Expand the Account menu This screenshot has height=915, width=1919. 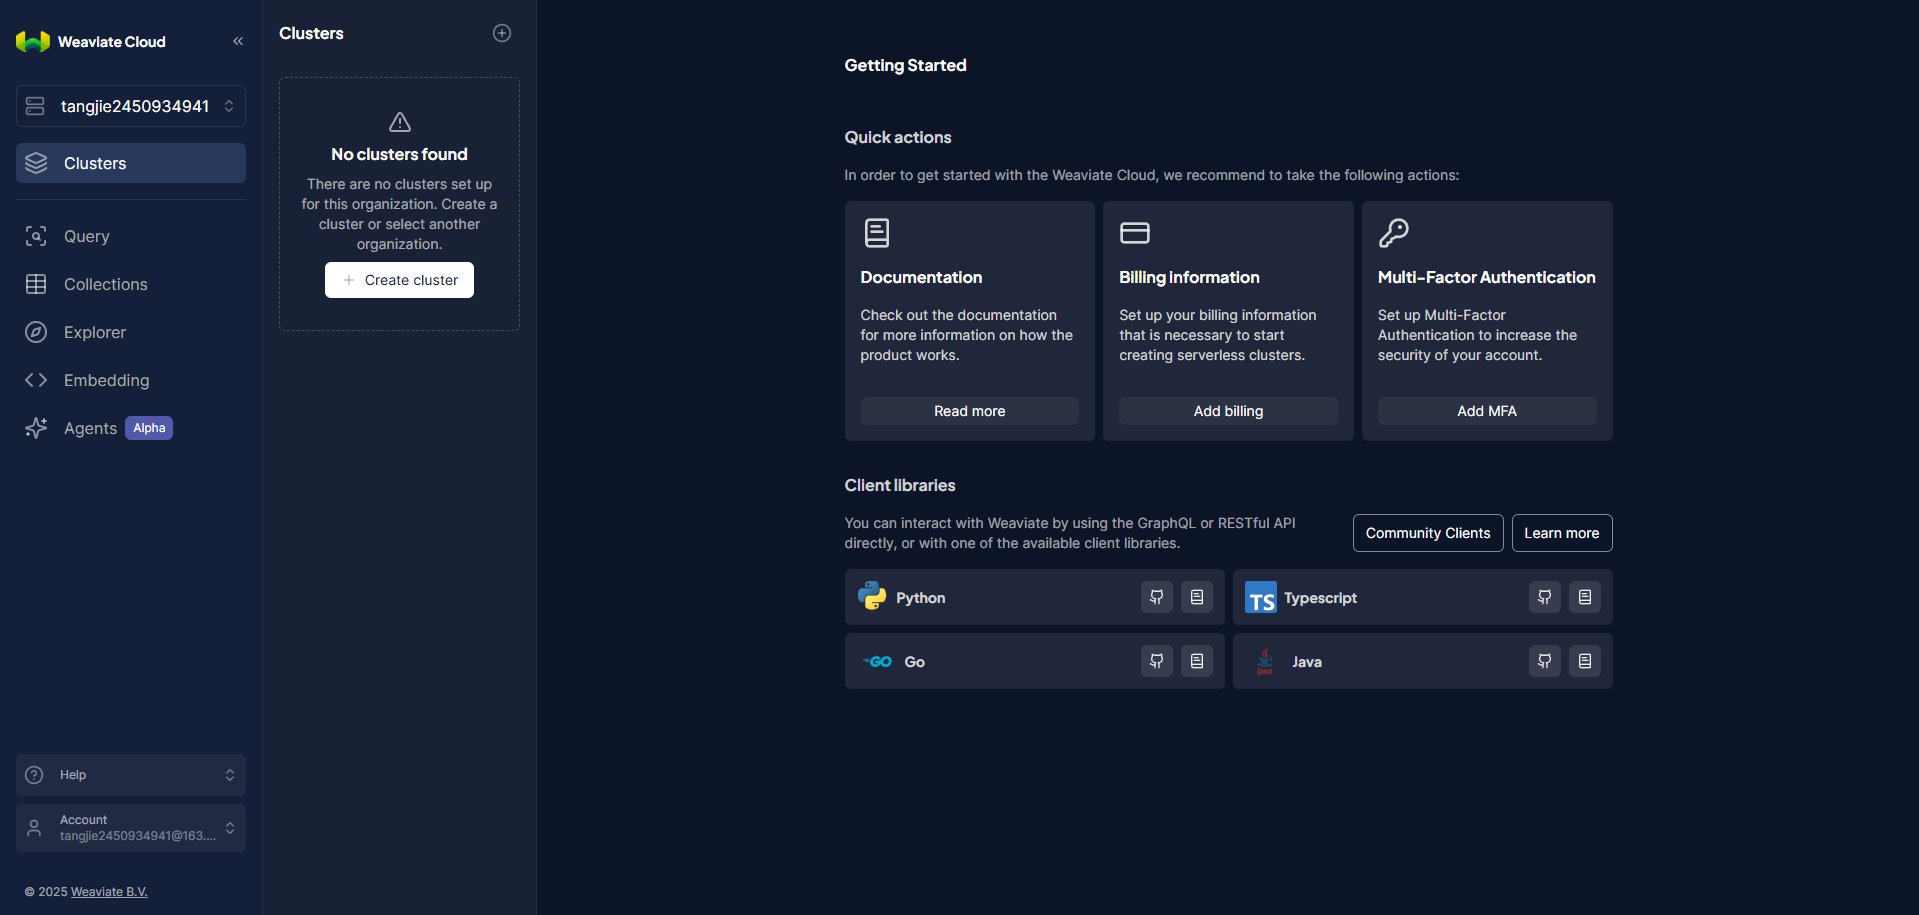[131, 828]
